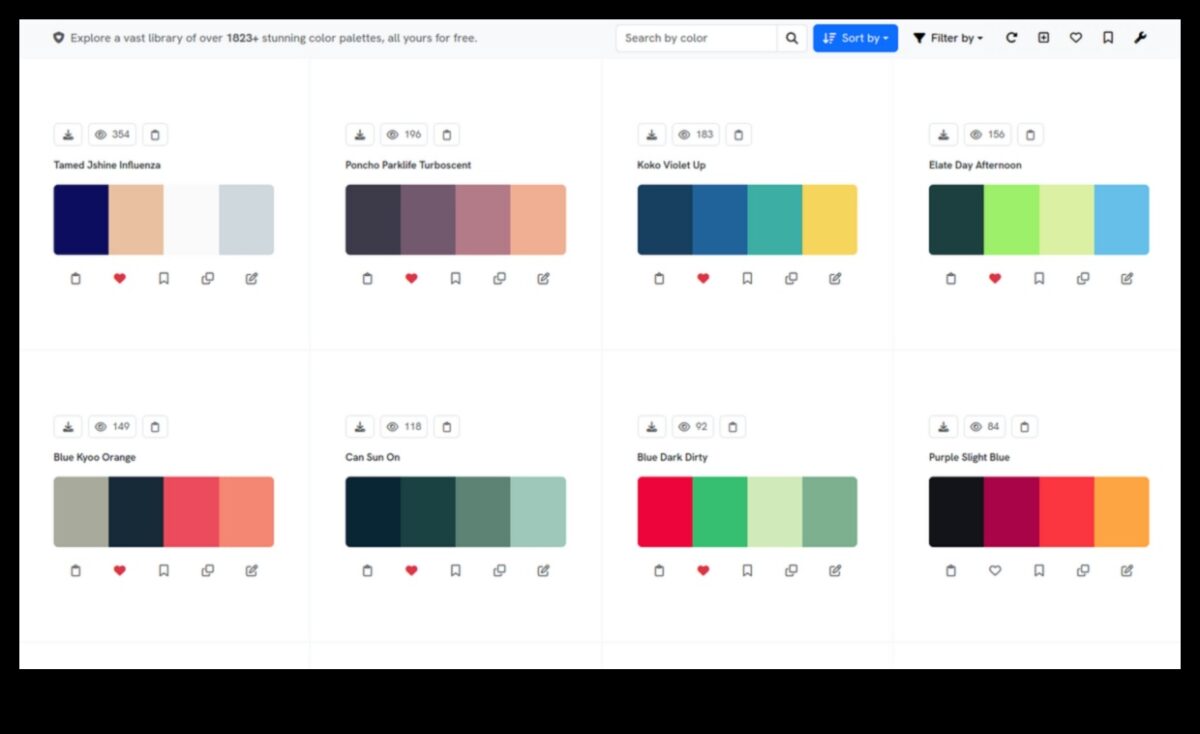The height and width of the screenshot is (734, 1200).
Task: Open the Sort by dropdown
Action: point(855,38)
